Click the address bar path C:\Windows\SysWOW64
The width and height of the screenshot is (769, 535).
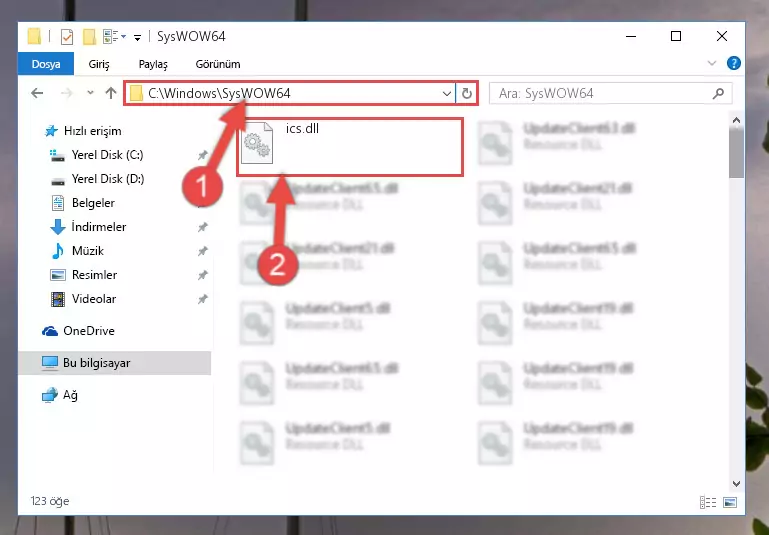(x=219, y=93)
